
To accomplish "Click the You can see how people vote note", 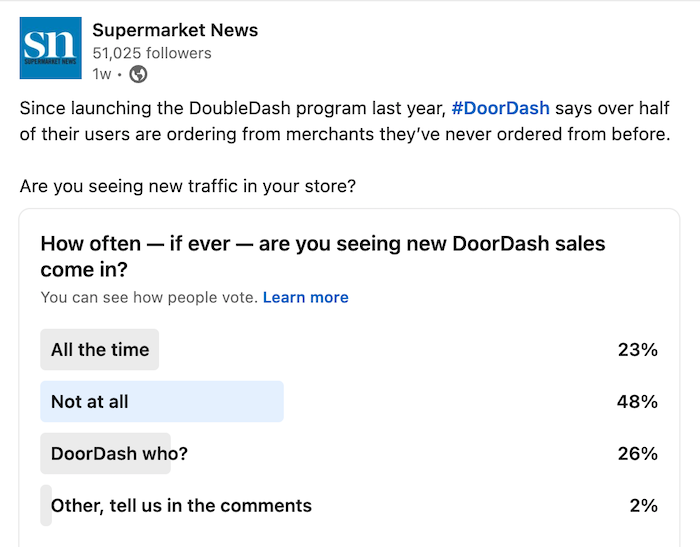I will click(x=149, y=297).
